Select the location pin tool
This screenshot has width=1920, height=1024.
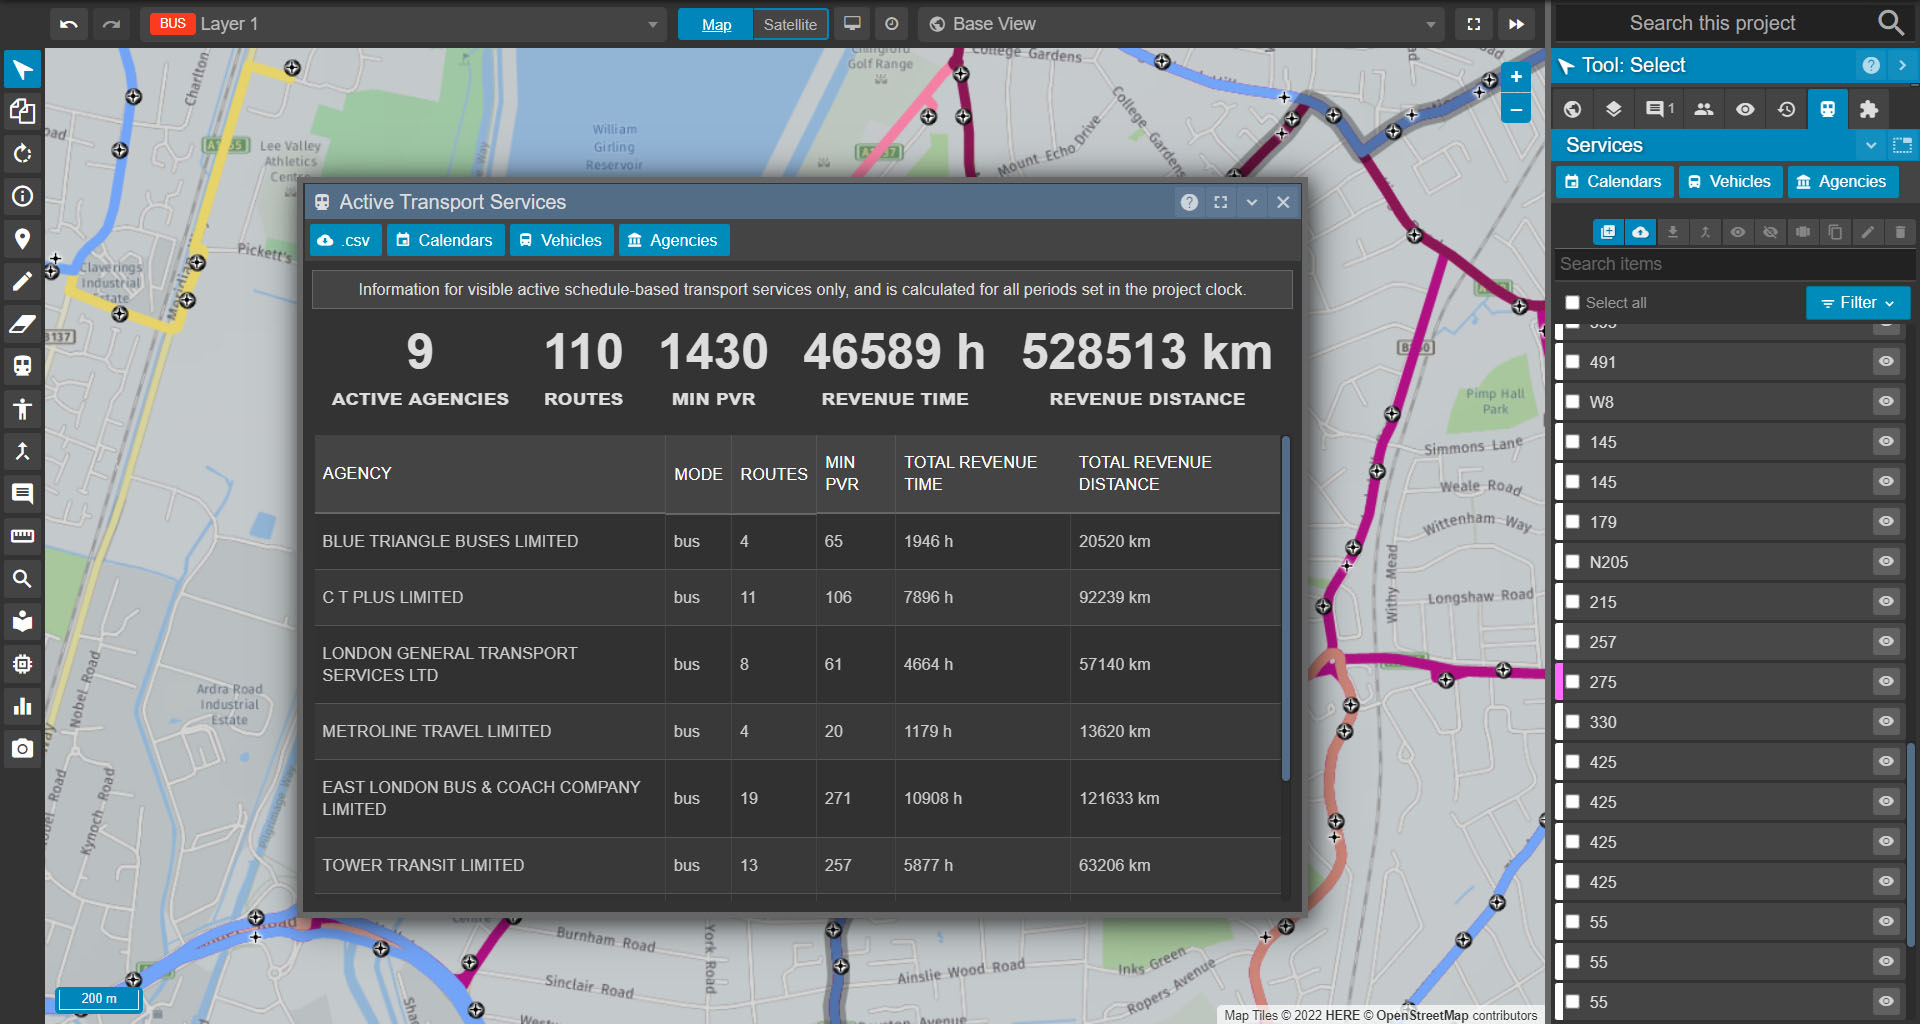pos(22,239)
